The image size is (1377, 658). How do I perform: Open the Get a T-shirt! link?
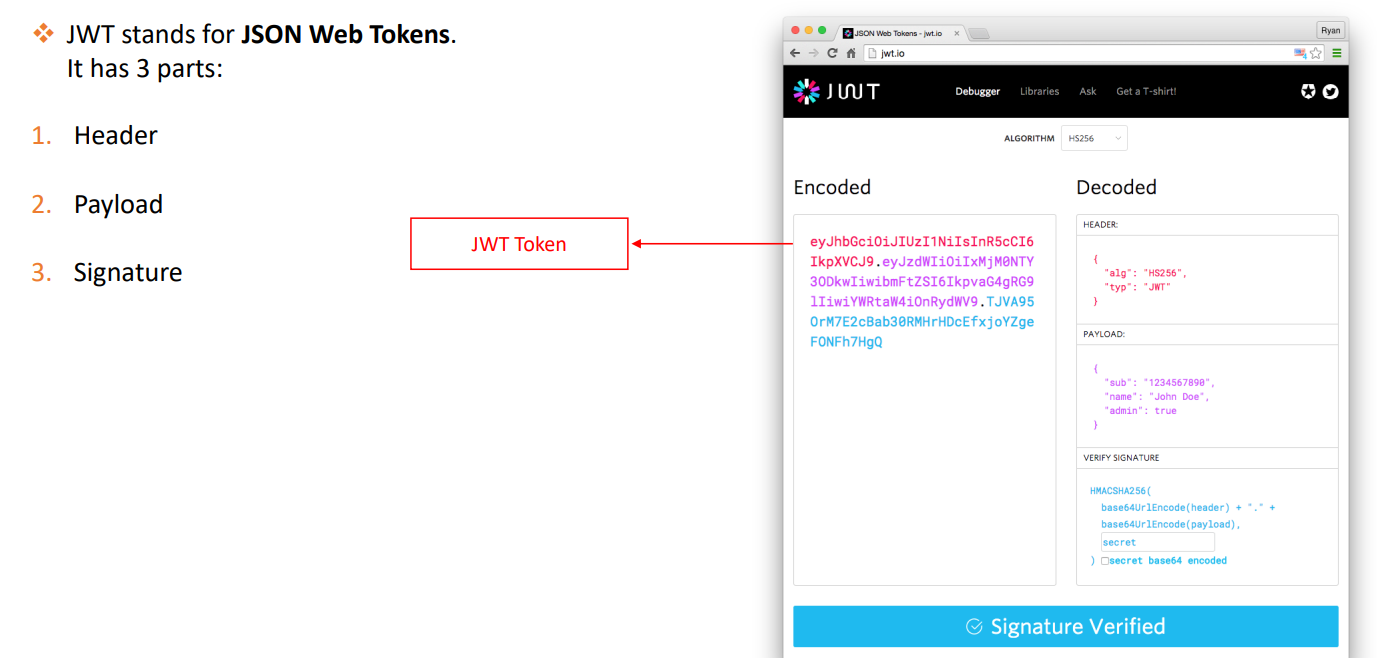pyautogui.click(x=1146, y=91)
